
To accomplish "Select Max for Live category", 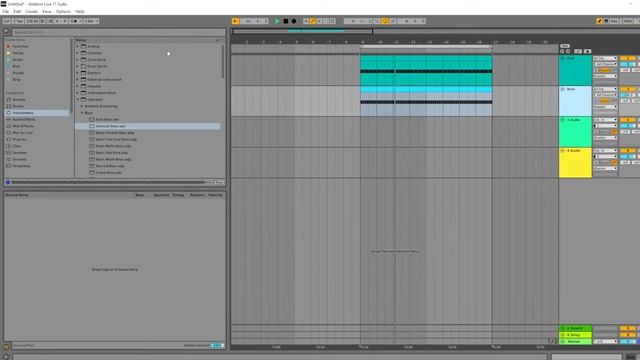I will (22, 133).
